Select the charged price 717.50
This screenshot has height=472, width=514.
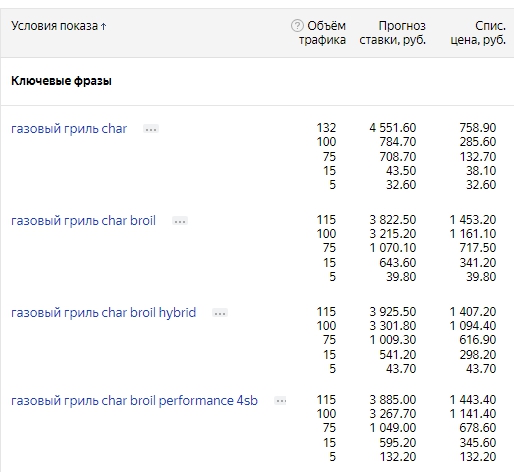click(x=478, y=248)
